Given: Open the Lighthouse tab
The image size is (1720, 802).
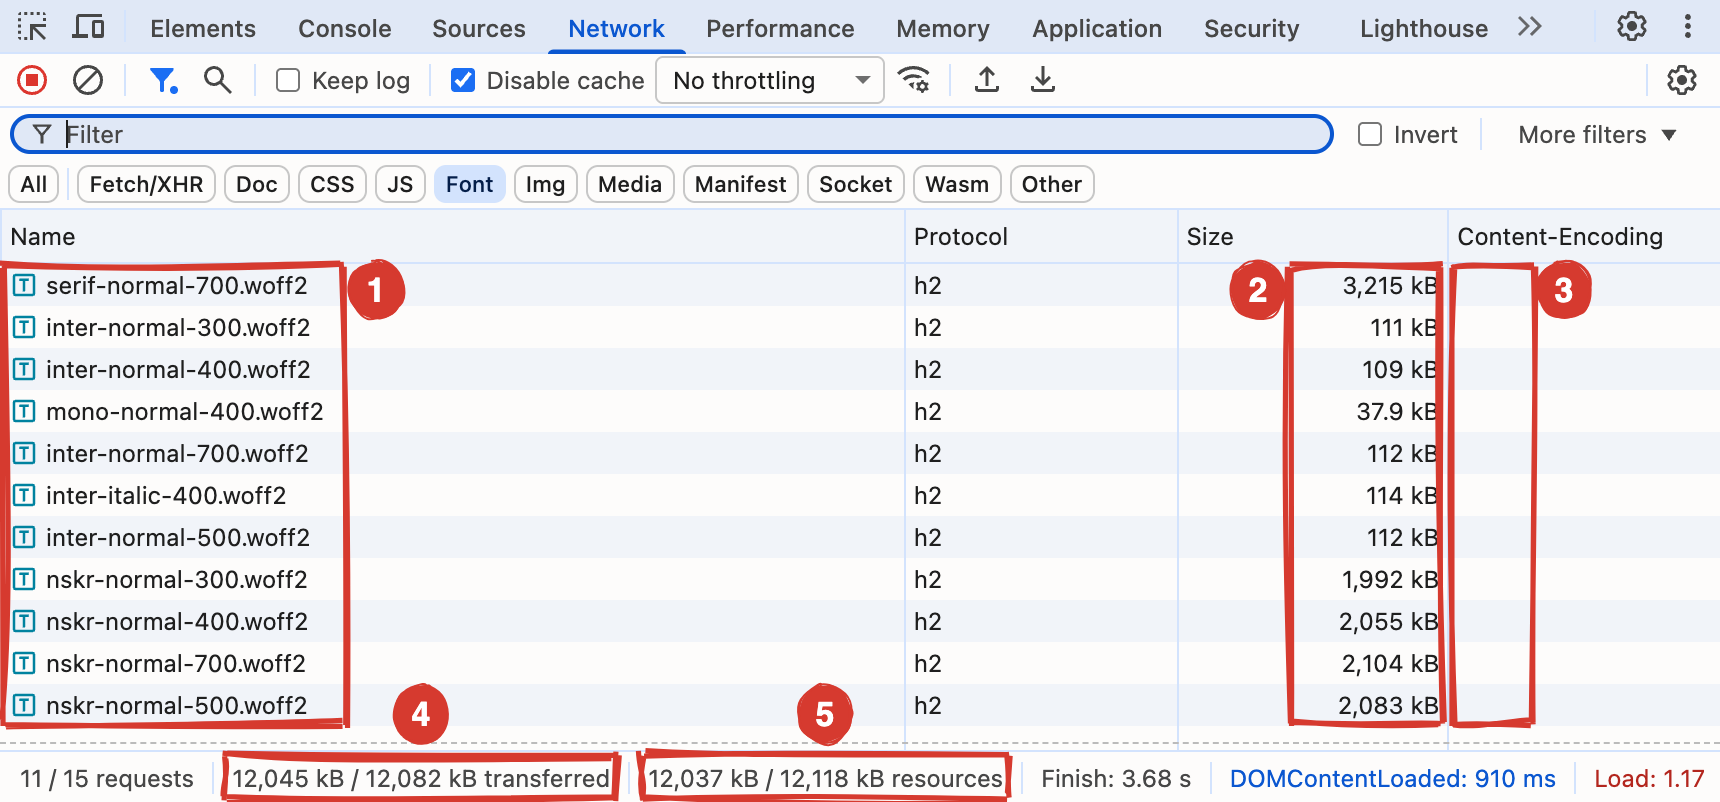Looking at the screenshot, I should [1424, 28].
